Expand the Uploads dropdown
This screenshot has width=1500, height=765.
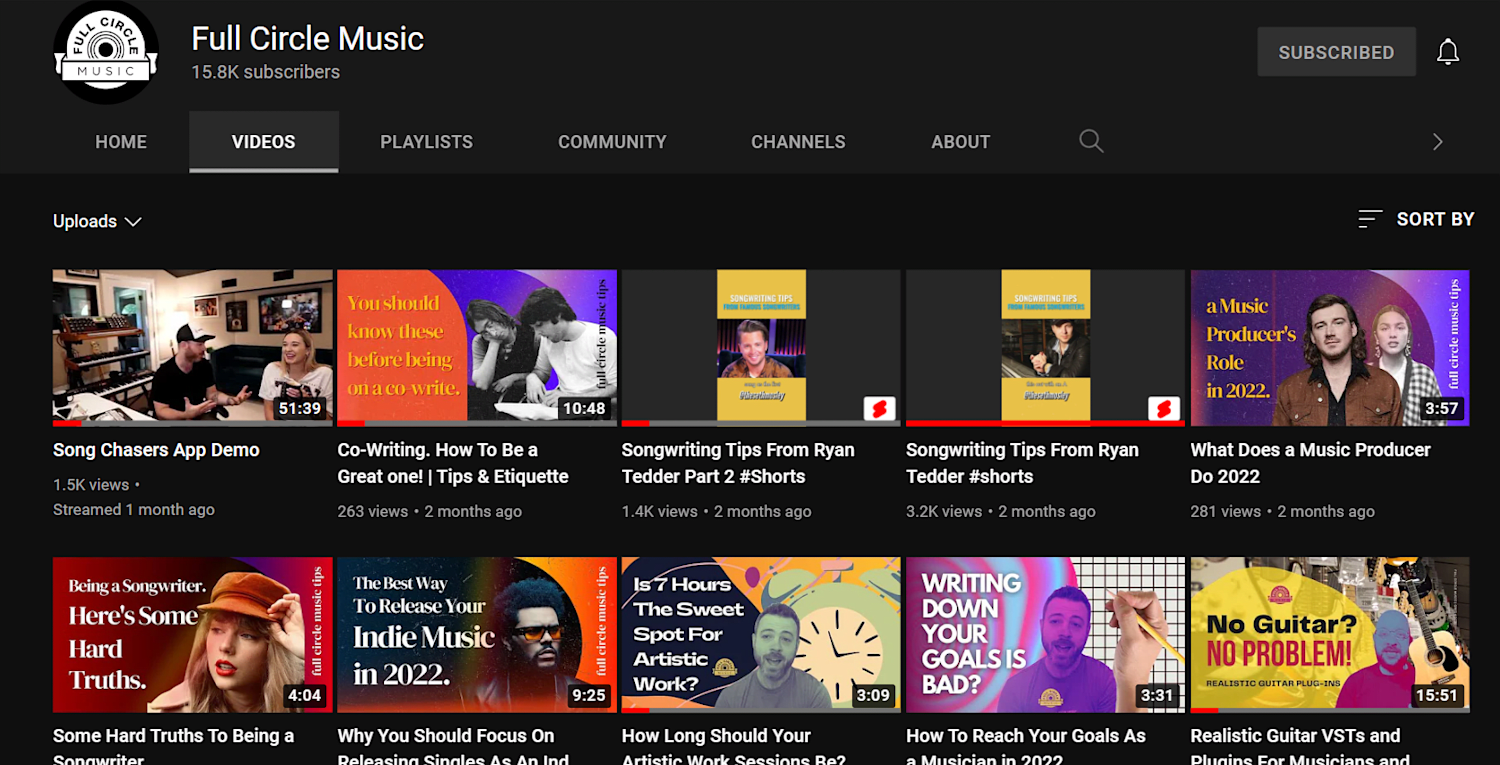tap(97, 221)
